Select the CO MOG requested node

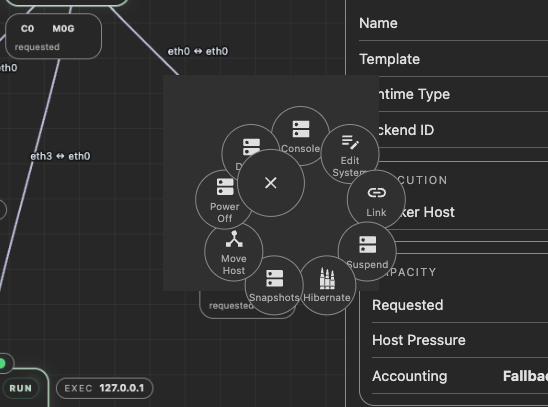tap(53, 36)
